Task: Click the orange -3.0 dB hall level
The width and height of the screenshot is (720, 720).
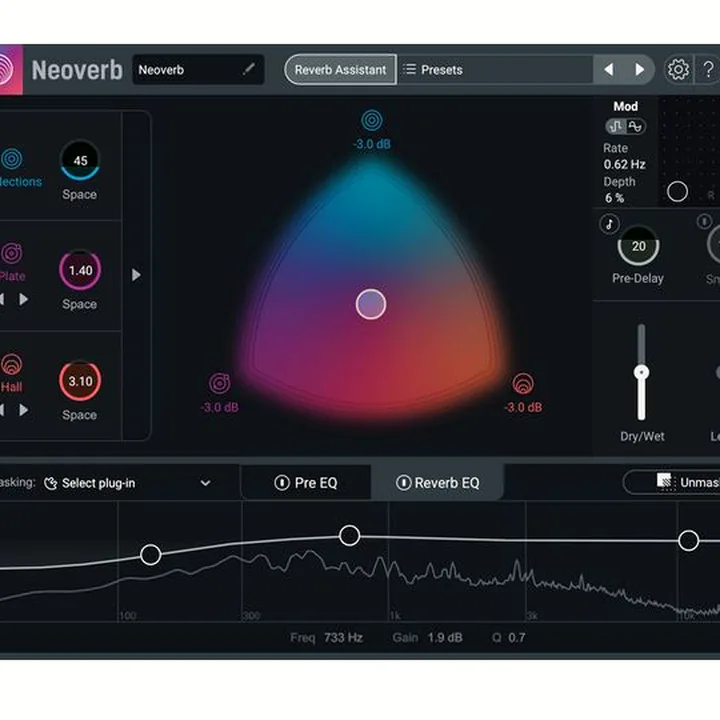Action: 523,407
